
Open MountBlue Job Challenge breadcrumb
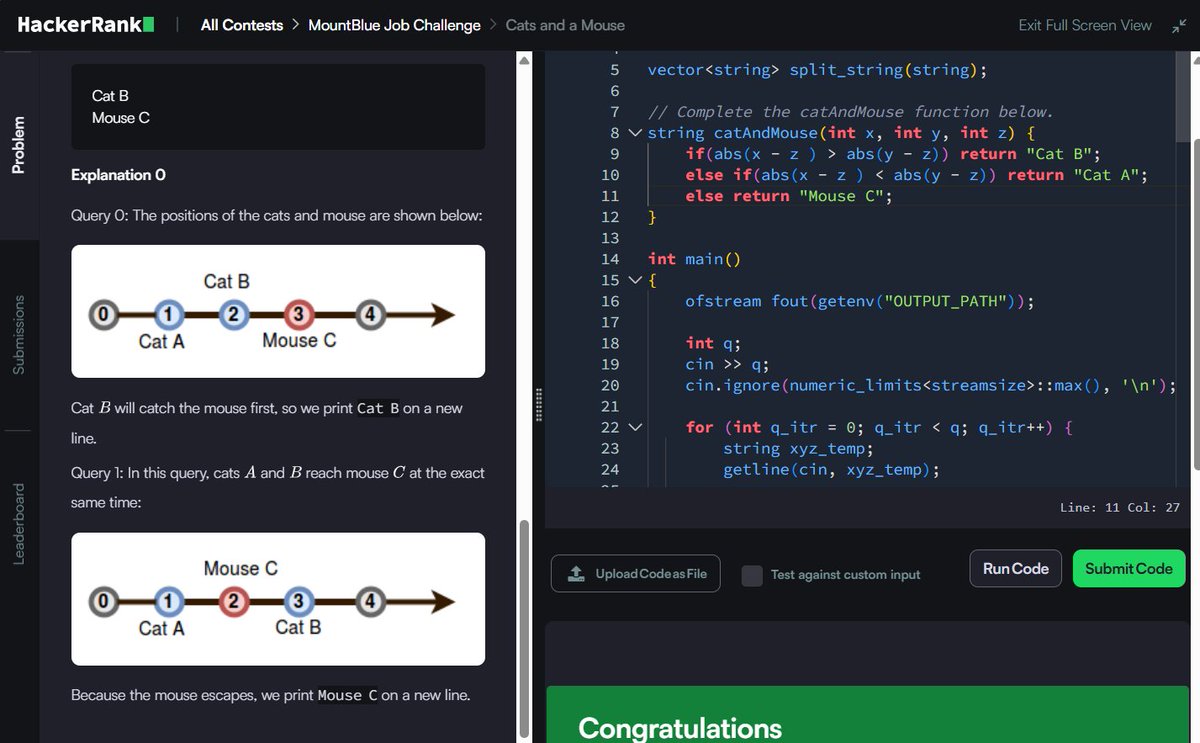[x=394, y=25]
